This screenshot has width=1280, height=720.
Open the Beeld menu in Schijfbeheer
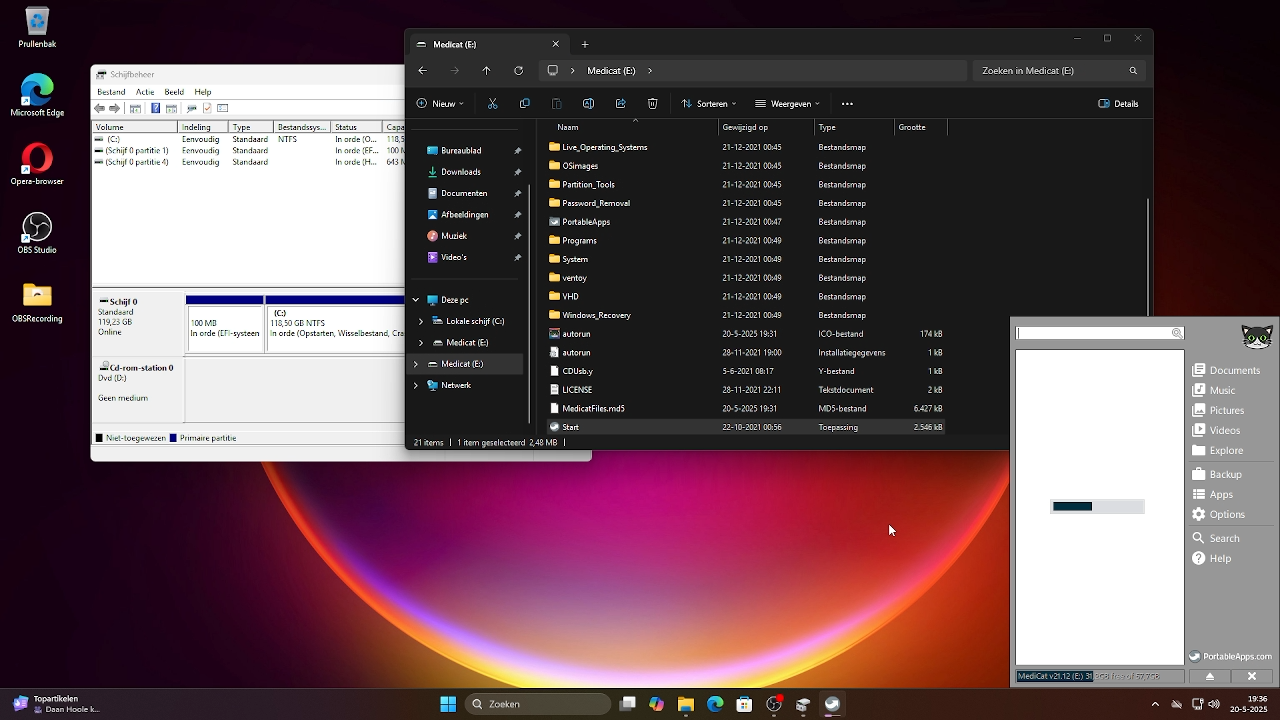point(174,92)
